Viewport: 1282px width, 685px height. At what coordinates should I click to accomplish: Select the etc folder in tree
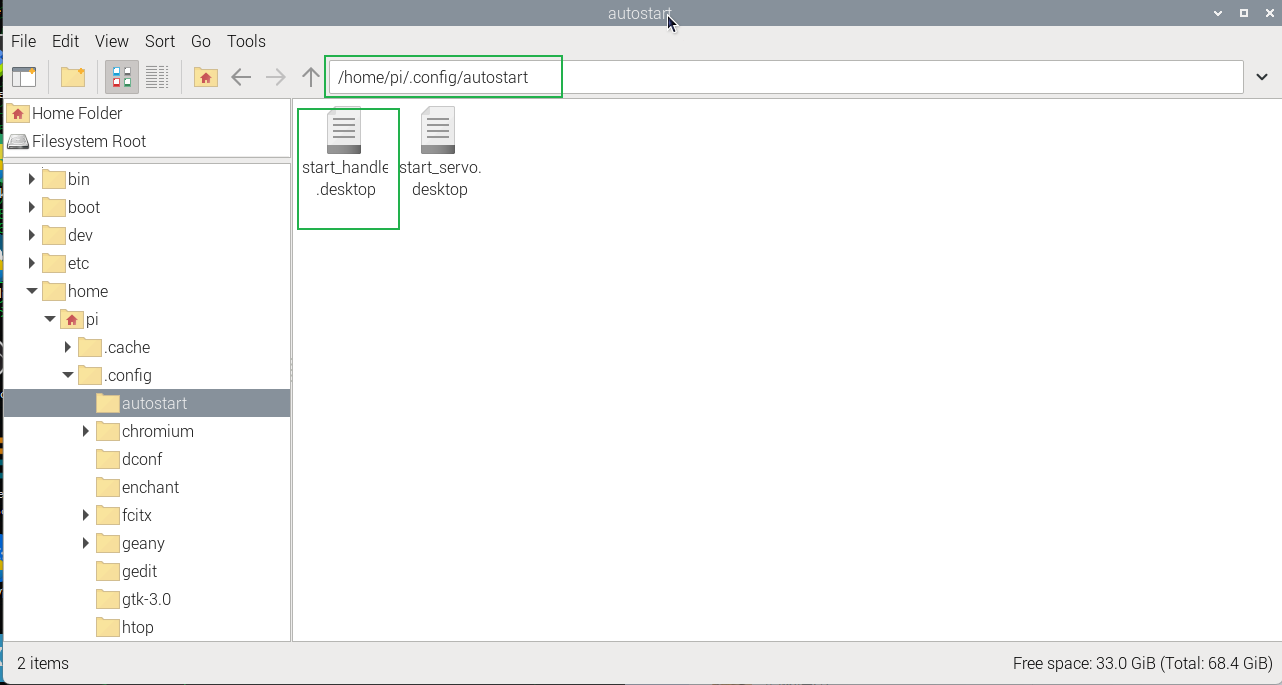(x=78, y=263)
